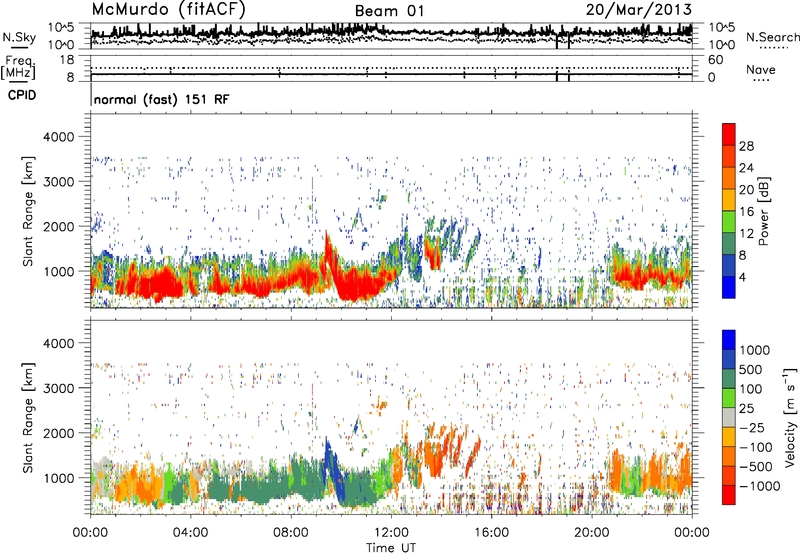
Task: Click the −500 tick on Velocity colorbar
Action: tap(756, 466)
